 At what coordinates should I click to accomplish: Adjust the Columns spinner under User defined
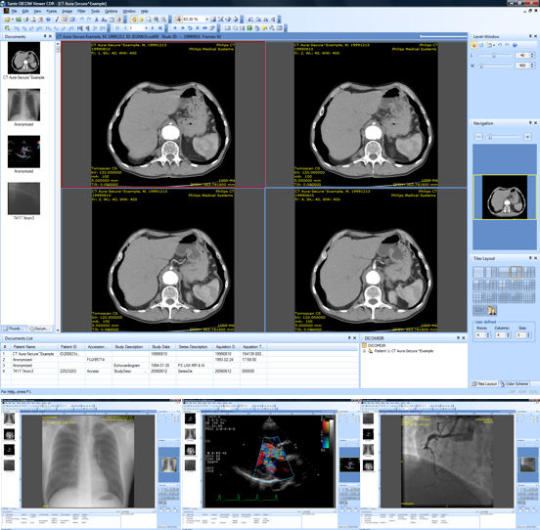click(x=508, y=335)
